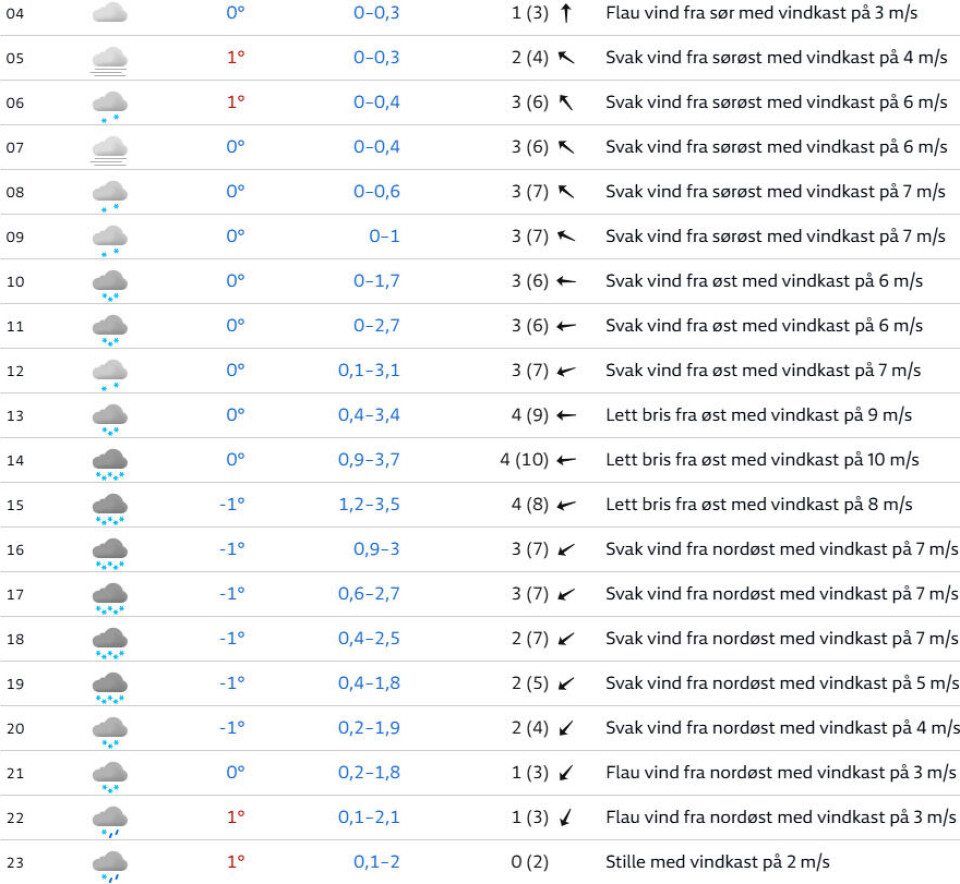Click precipitation value 0,9–3,7 at hour 14
This screenshot has width=960, height=884.
[x=368, y=460]
